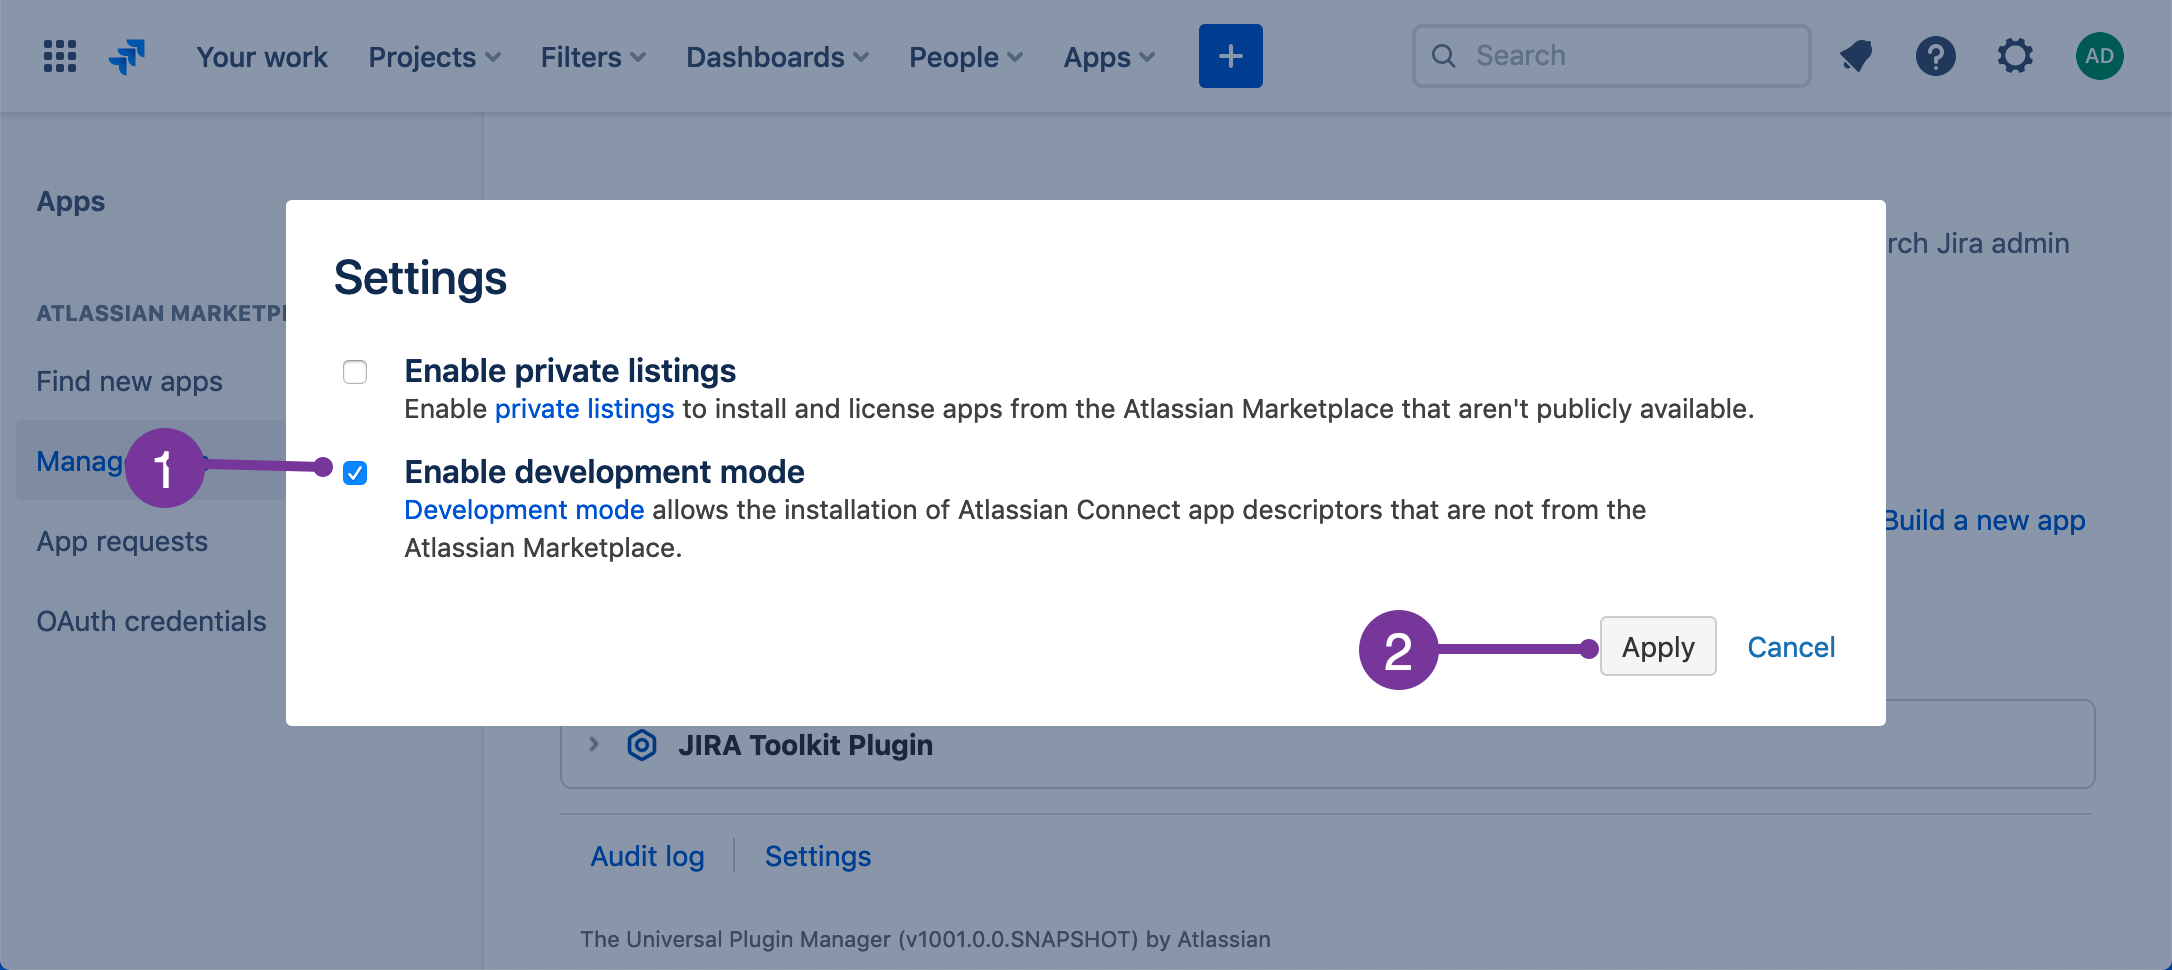Open Jira settings via the gear icon
Image resolution: width=2172 pixels, height=970 pixels.
point(2015,57)
